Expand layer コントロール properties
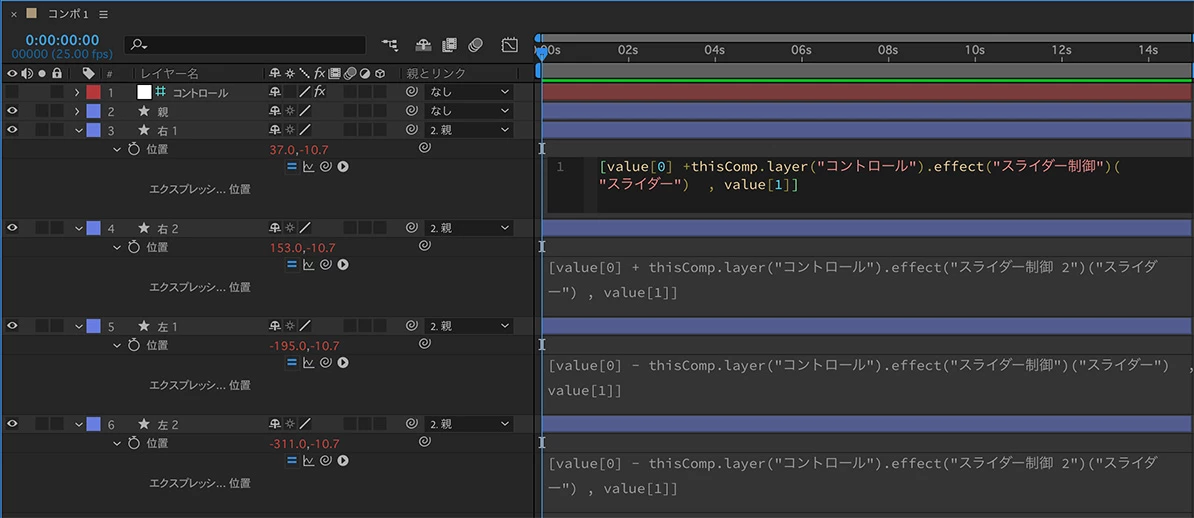The image size is (1194, 518). pyautogui.click(x=77, y=92)
